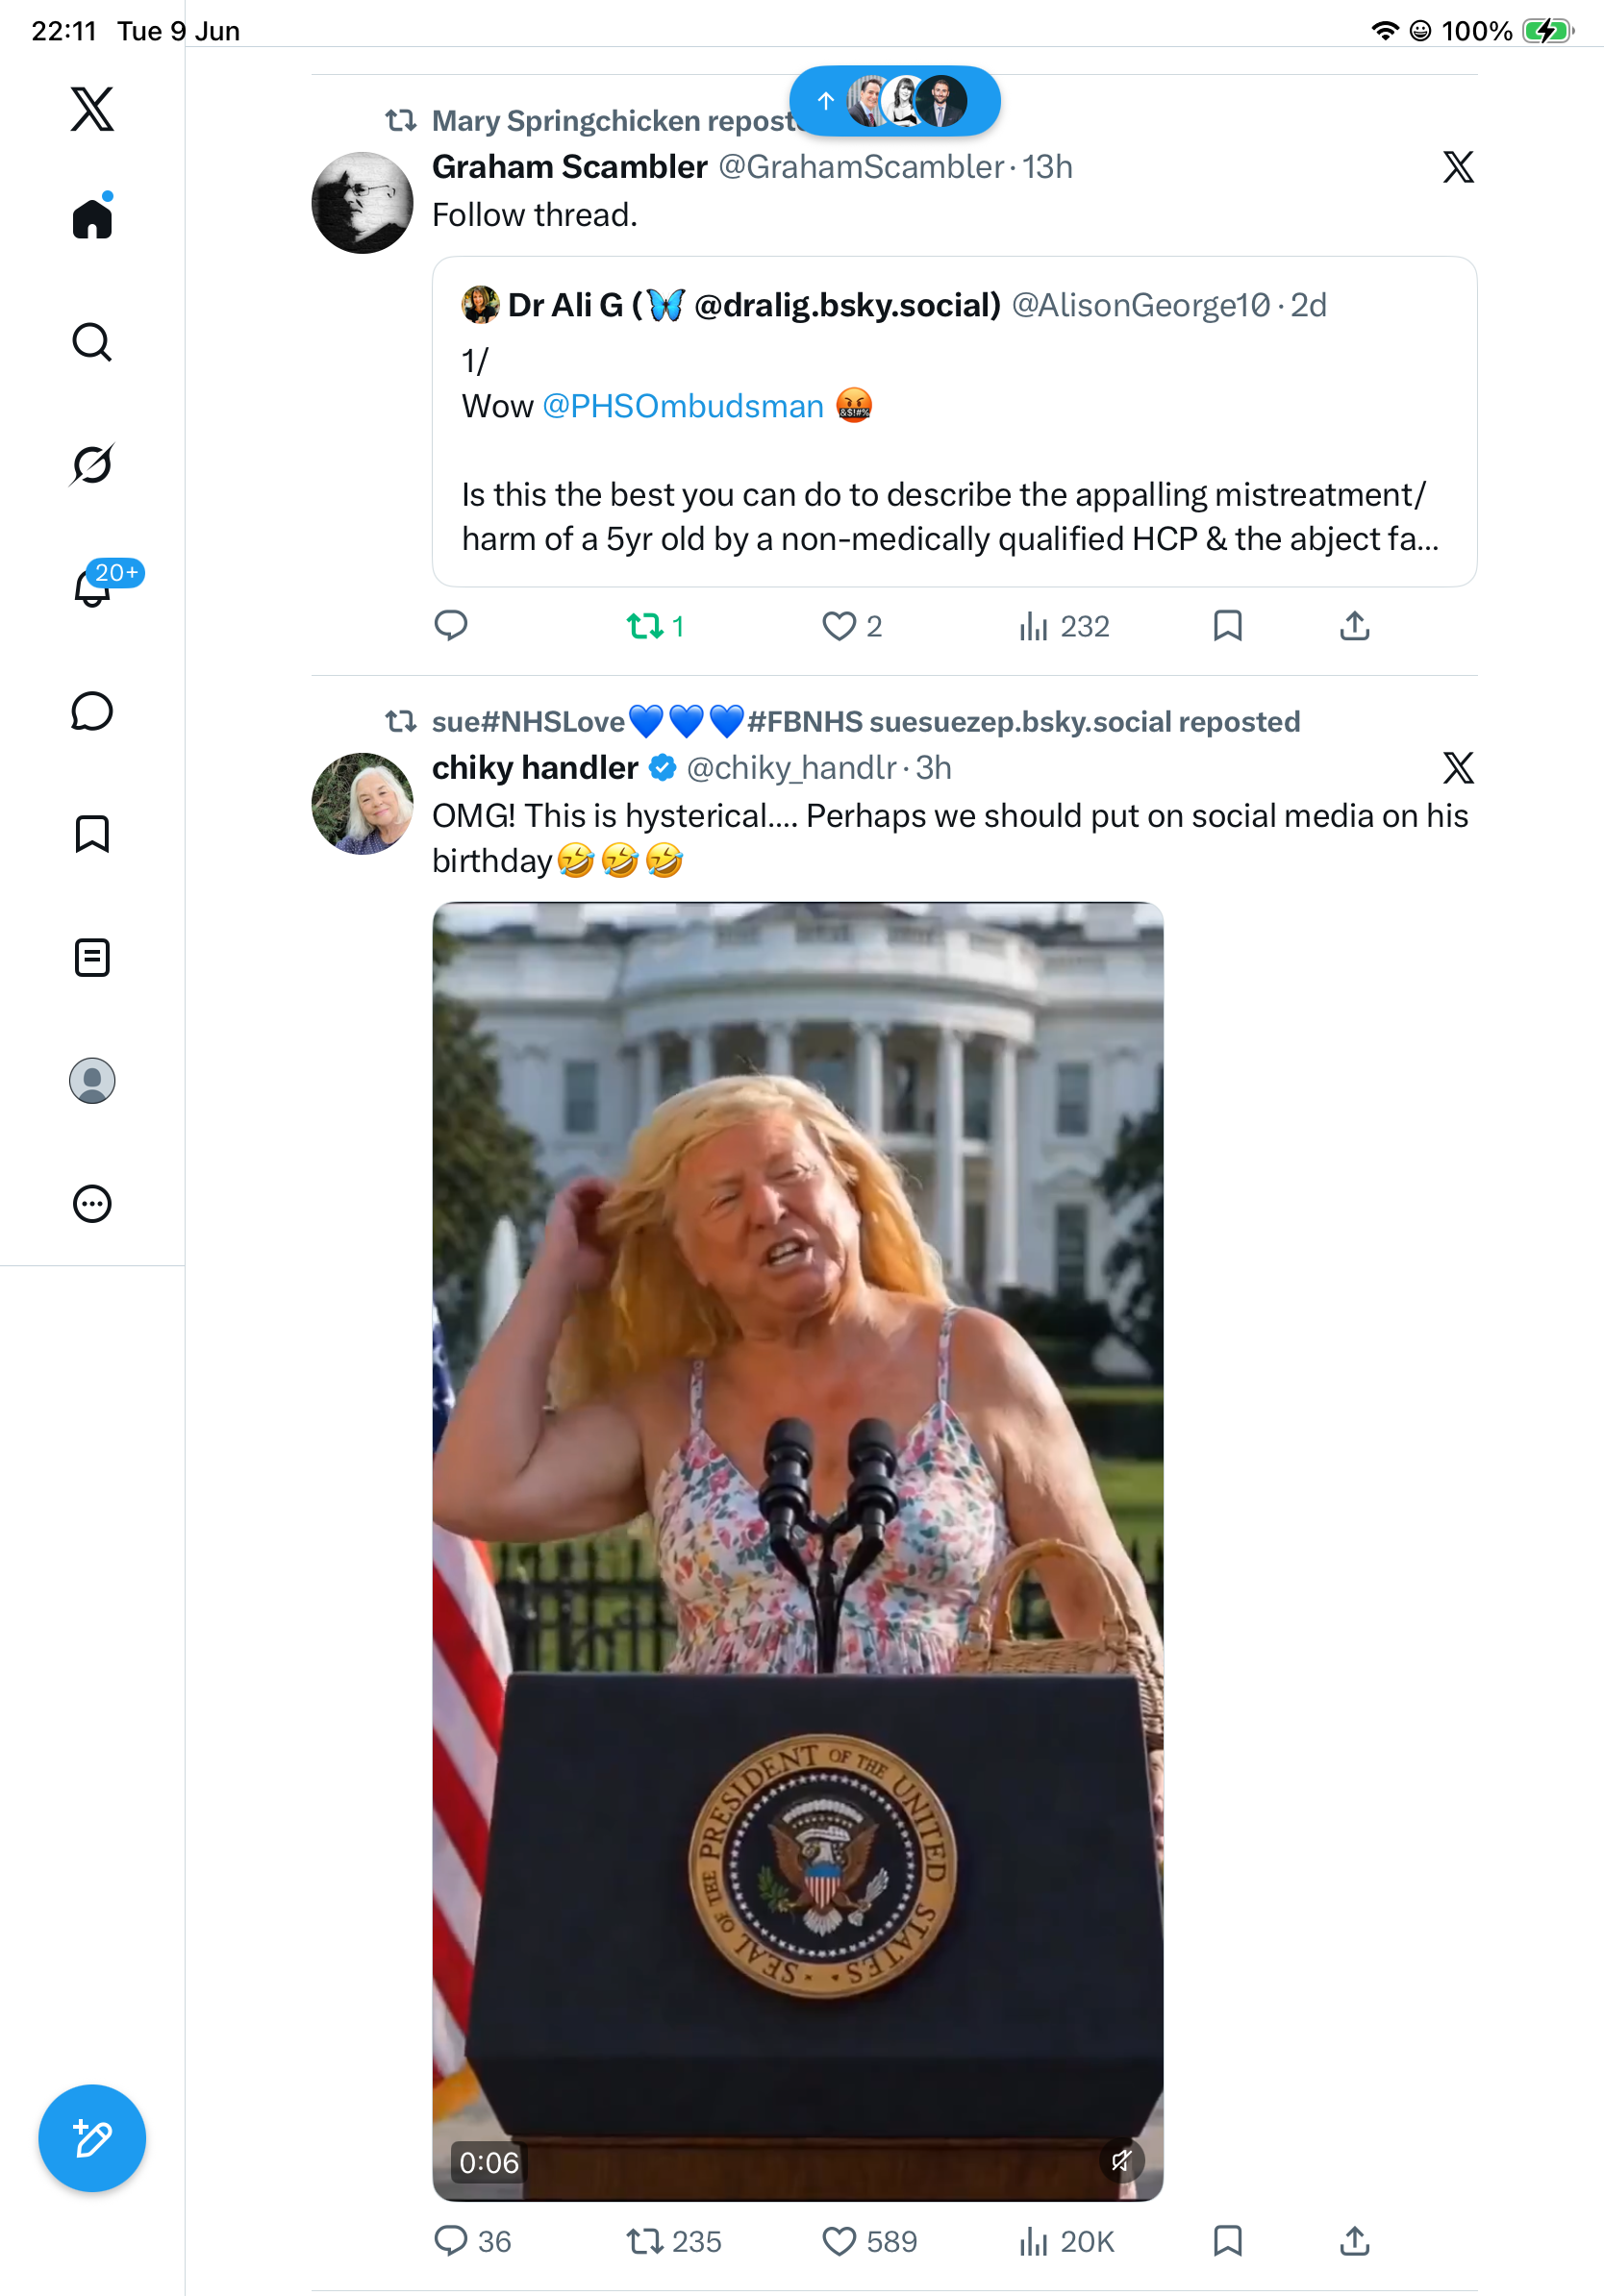
Task: Open Grok options on chiky handler's post
Action: [x=1458, y=768]
